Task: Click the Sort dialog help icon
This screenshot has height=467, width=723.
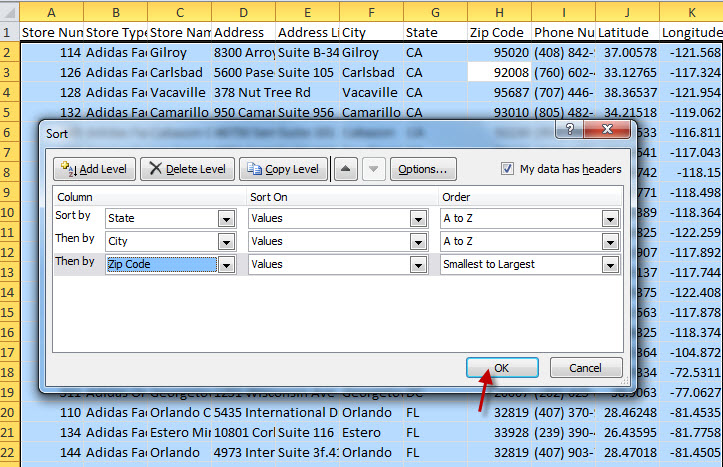Action: pos(569,130)
